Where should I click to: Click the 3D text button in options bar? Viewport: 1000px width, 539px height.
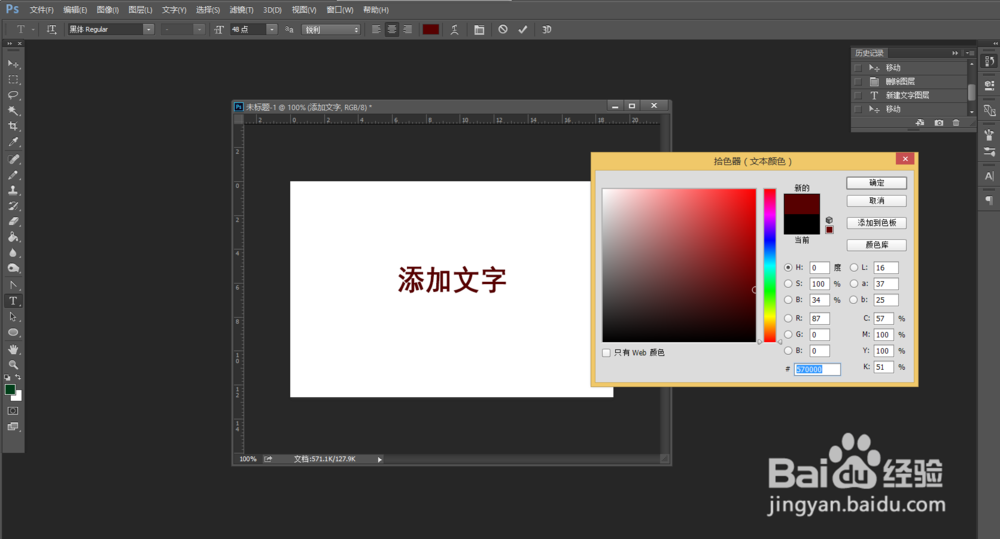(547, 29)
